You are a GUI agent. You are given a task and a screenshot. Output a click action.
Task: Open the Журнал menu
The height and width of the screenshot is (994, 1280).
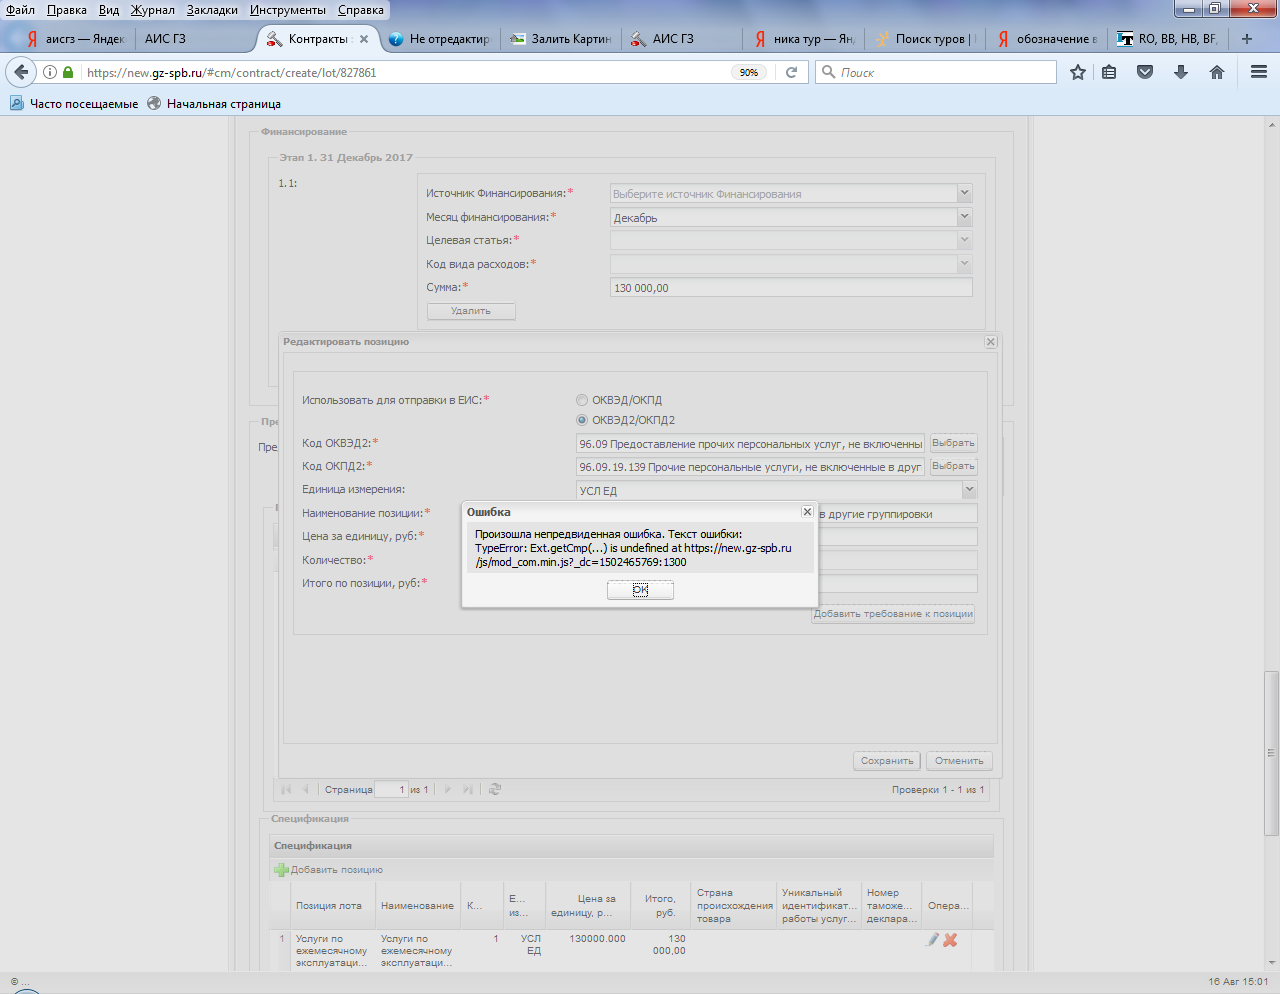click(x=152, y=10)
